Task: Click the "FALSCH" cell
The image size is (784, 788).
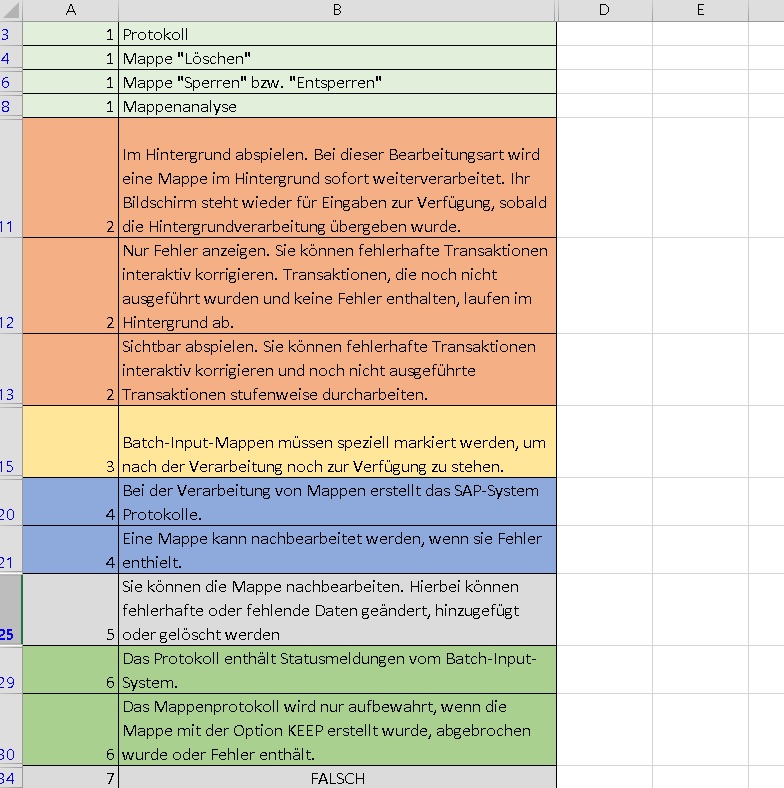Action: click(x=338, y=777)
